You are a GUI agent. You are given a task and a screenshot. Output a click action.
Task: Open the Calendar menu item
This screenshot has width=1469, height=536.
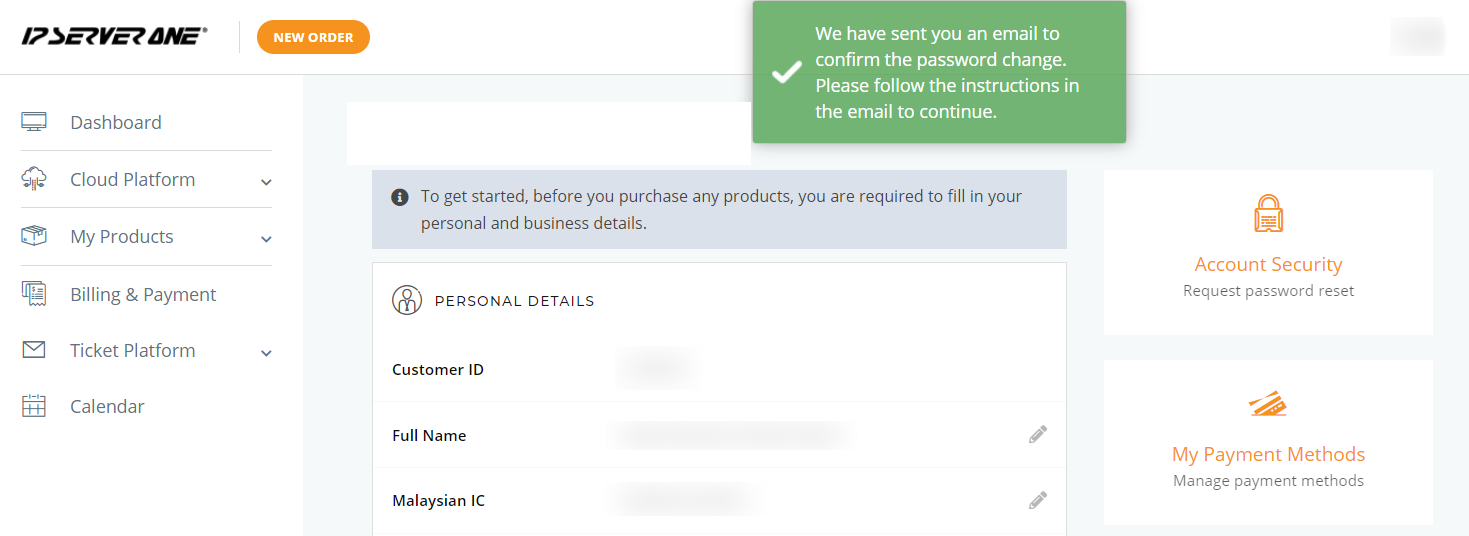107,406
